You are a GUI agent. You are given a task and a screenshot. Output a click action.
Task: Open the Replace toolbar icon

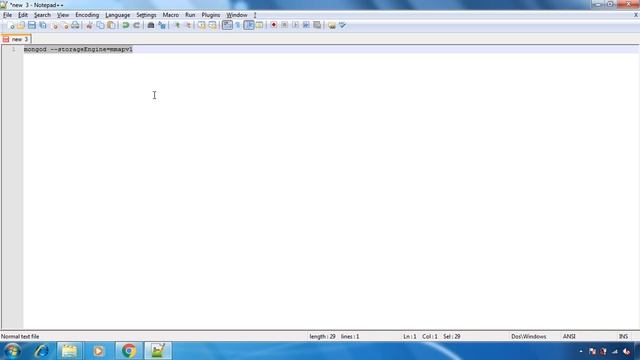point(162,25)
